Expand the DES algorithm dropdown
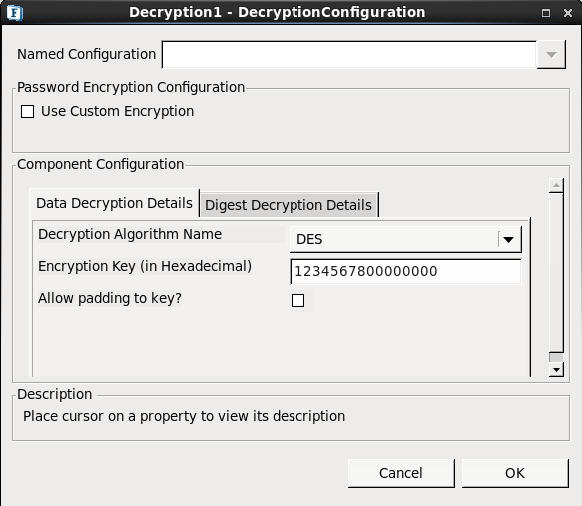The height and width of the screenshot is (506, 582). pyautogui.click(x=406, y=239)
